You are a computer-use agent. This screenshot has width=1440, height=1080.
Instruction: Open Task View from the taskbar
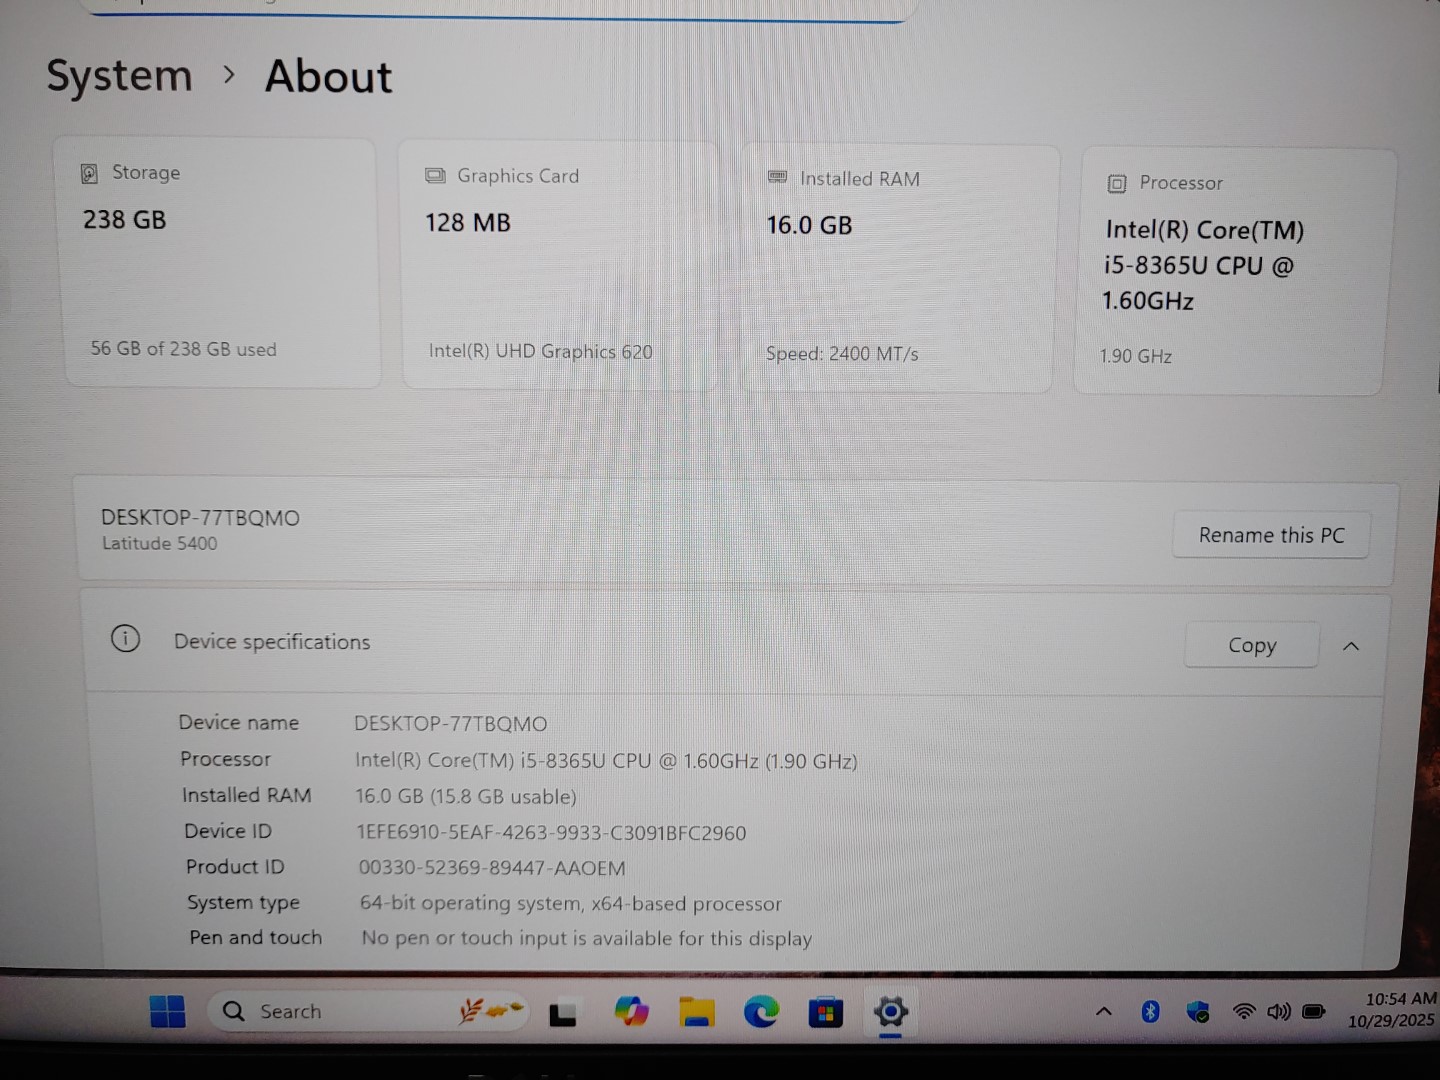pos(563,1014)
